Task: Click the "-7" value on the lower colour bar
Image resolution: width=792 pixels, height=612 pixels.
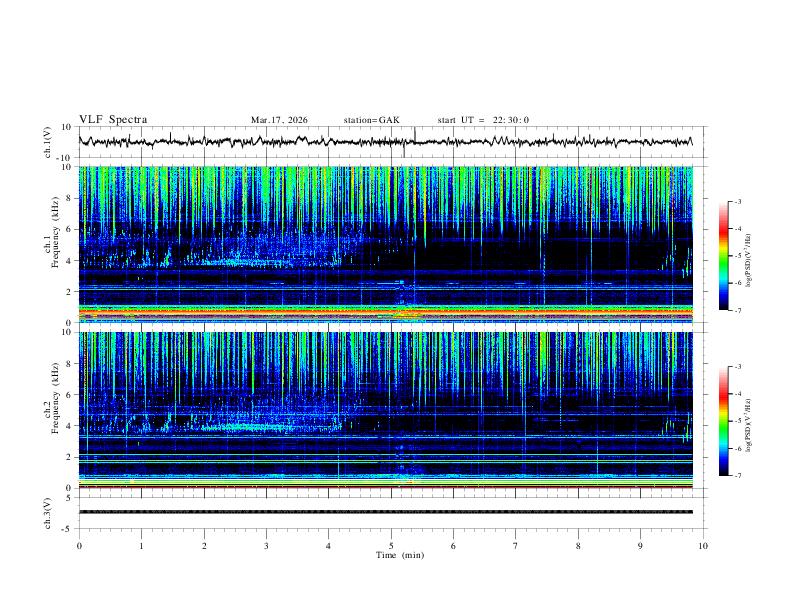Action: click(738, 476)
